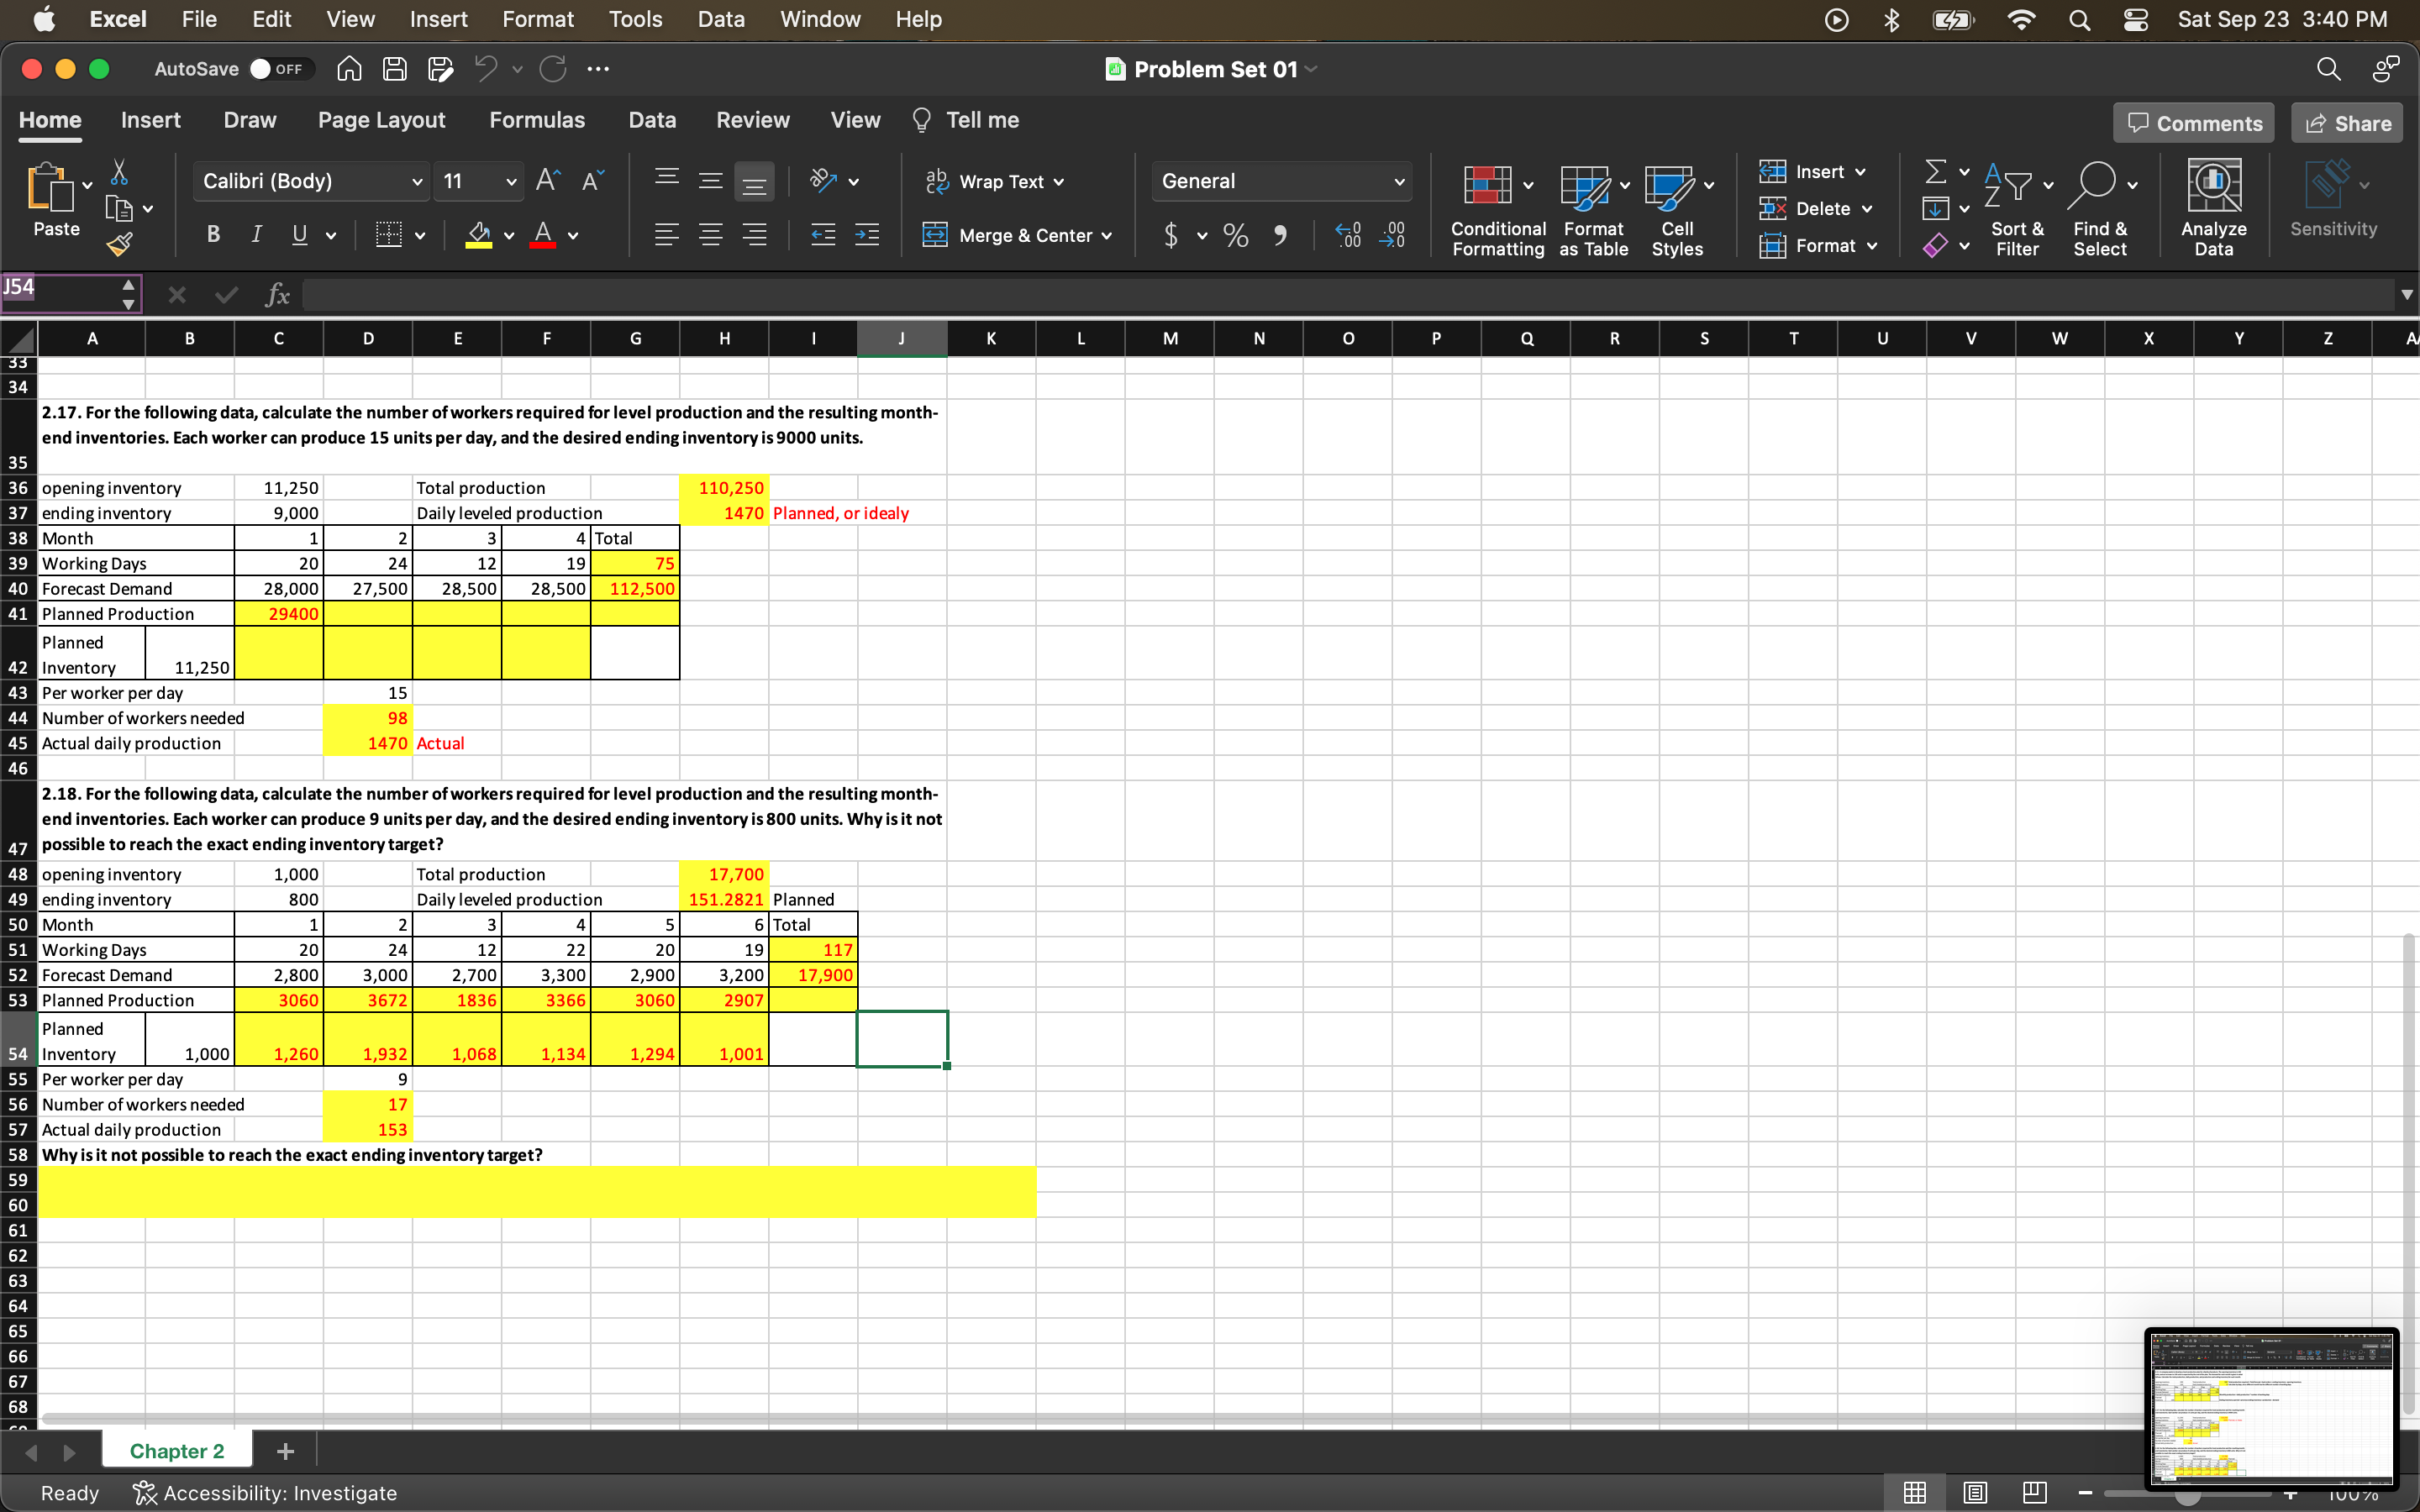Toggle underline formatting
The height and width of the screenshot is (1512, 2420).
[299, 234]
